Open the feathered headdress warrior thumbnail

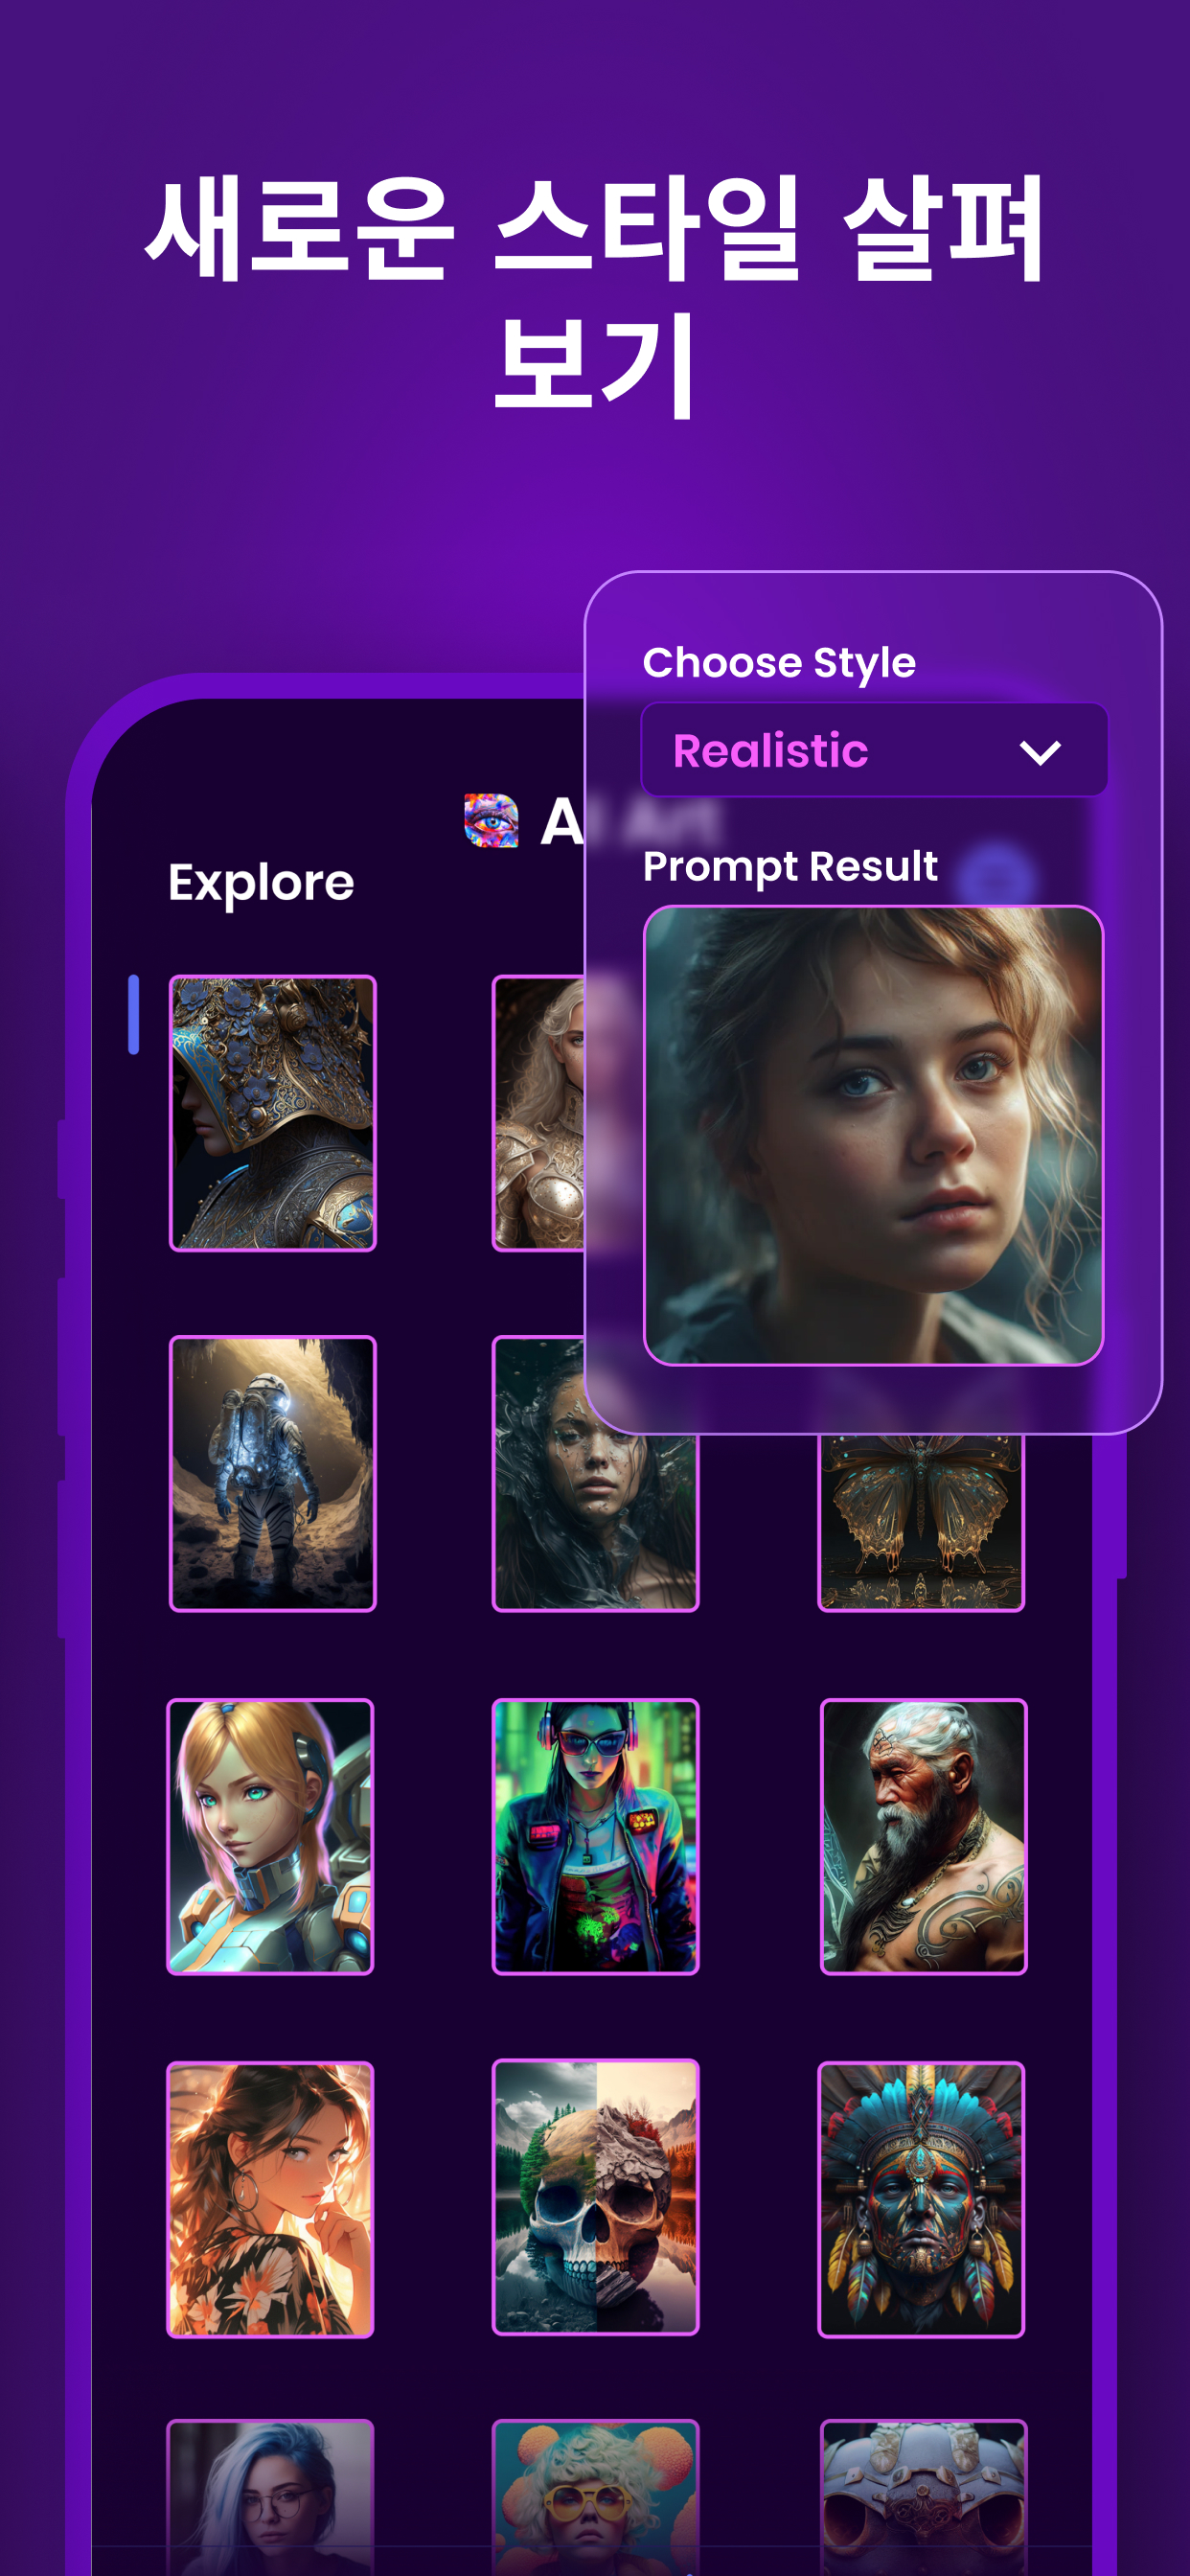(x=921, y=2199)
